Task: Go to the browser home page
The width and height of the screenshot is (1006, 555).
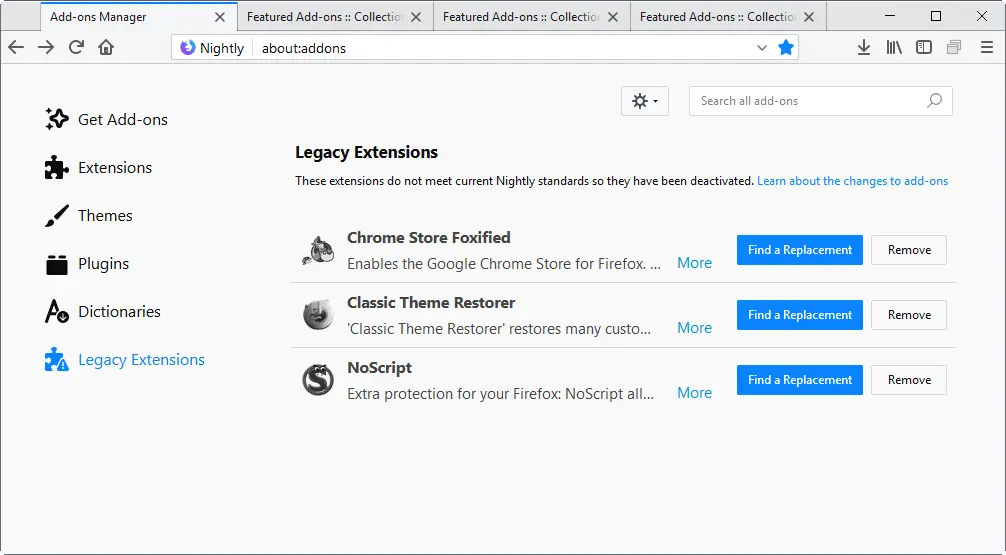Action: click(106, 47)
